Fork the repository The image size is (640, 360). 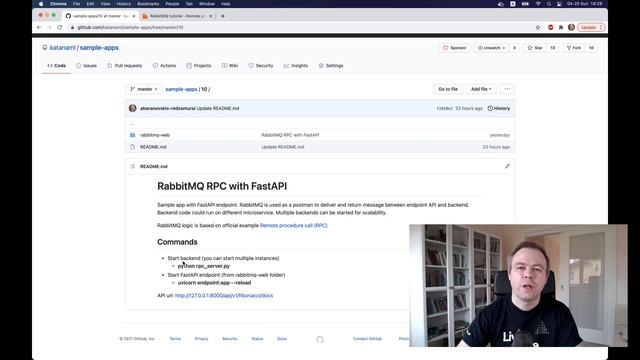click(x=573, y=48)
